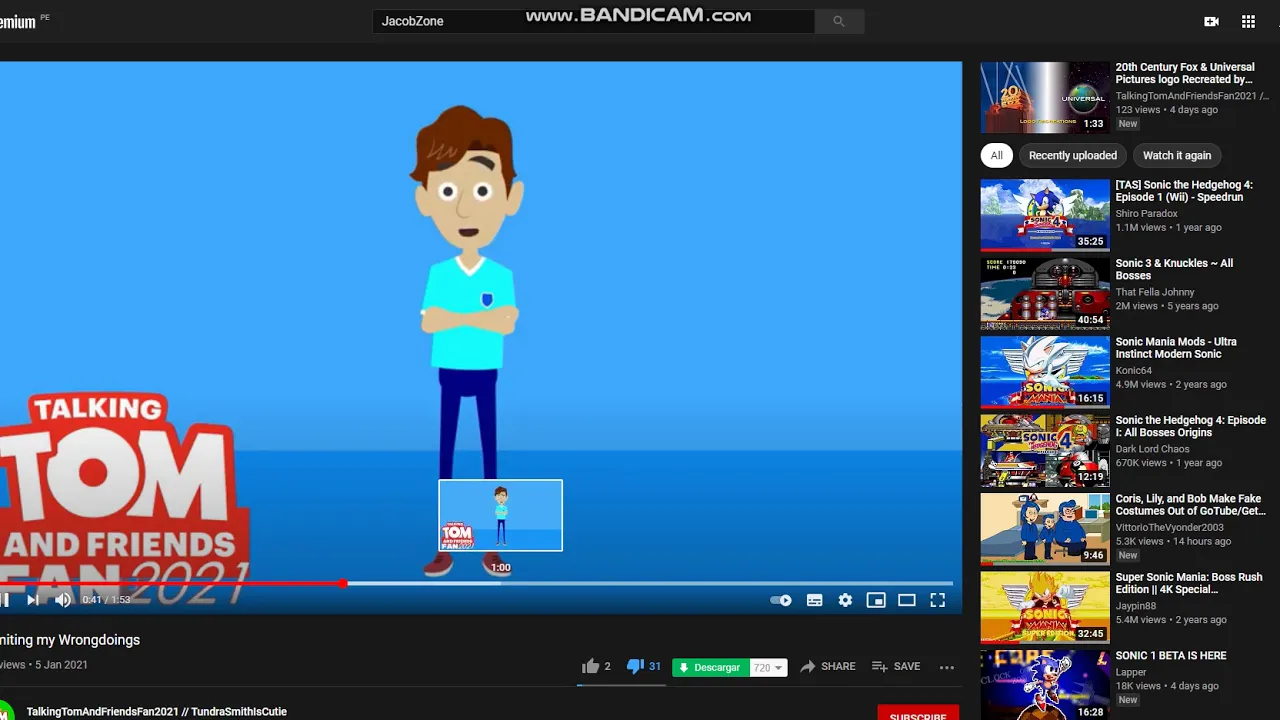This screenshot has height=720, width=1280.
Task: Open Sonic 3 & Knuckles All Bosses thumbnail
Action: coord(1045,294)
